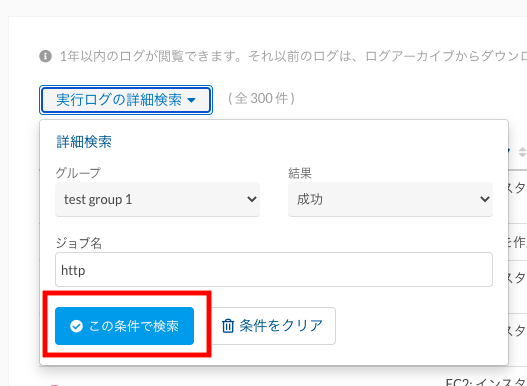Search with この条件で検索 button
527x386 pixels.
[x=124, y=326]
